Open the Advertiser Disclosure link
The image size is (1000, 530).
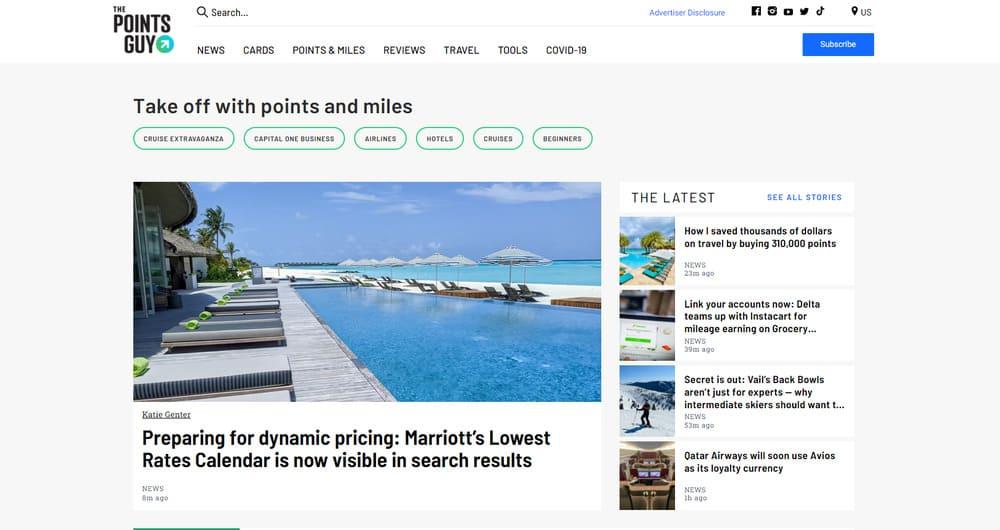[x=687, y=12]
